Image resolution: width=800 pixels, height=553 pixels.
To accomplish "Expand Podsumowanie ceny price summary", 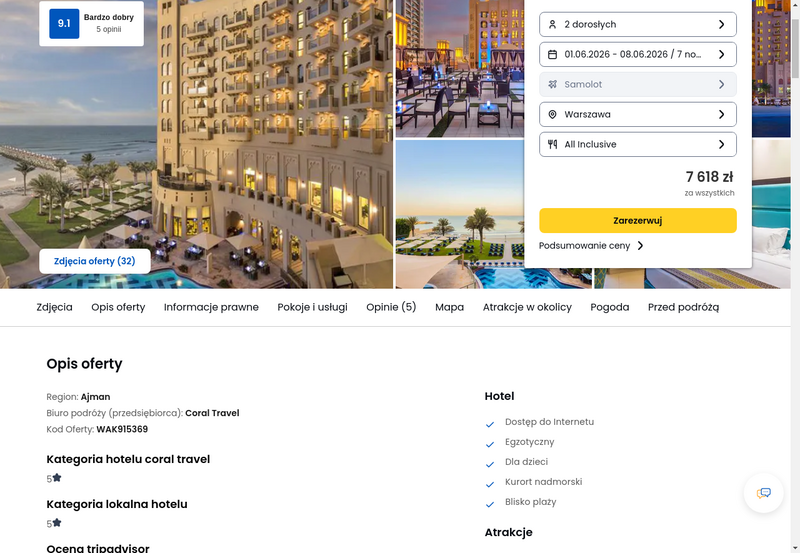I will pyautogui.click(x=591, y=246).
